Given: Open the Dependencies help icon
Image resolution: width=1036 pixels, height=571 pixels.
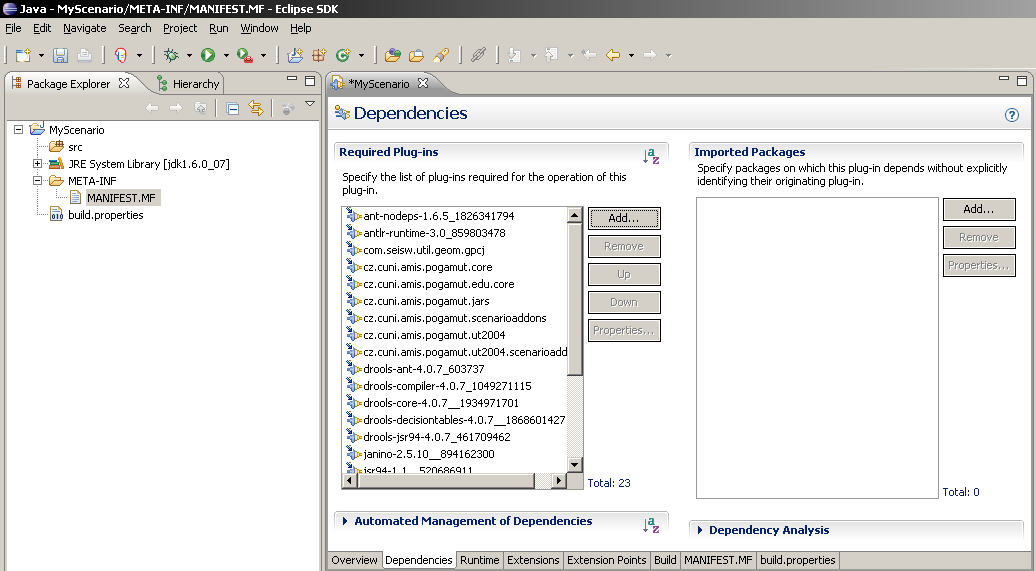Looking at the screenshot, I should pyautogui.click(x=1012, y=115).
